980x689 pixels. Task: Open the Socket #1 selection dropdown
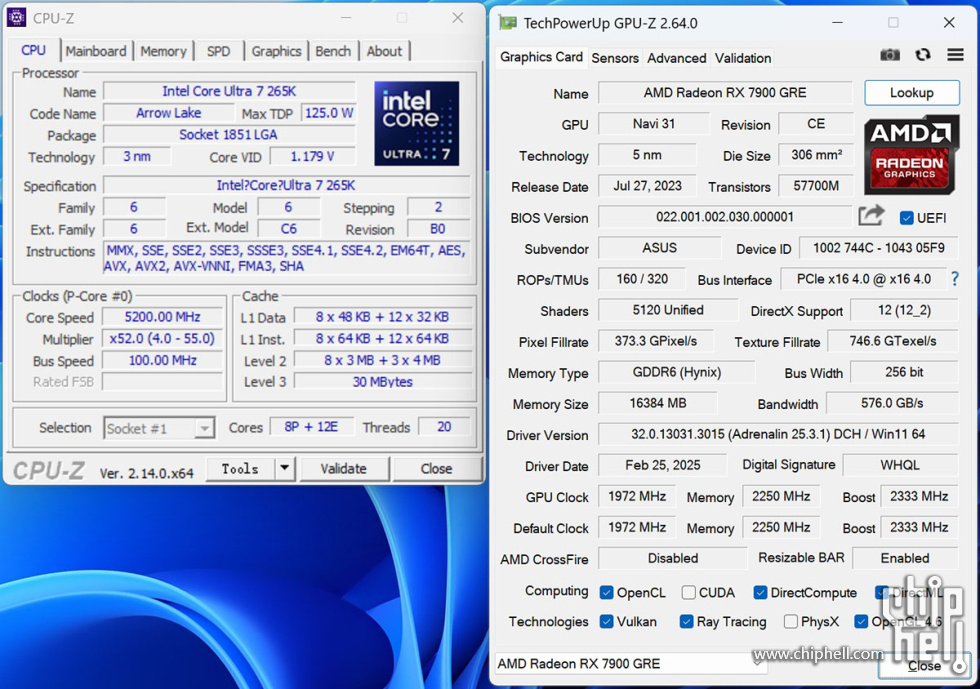pos(159,428)
